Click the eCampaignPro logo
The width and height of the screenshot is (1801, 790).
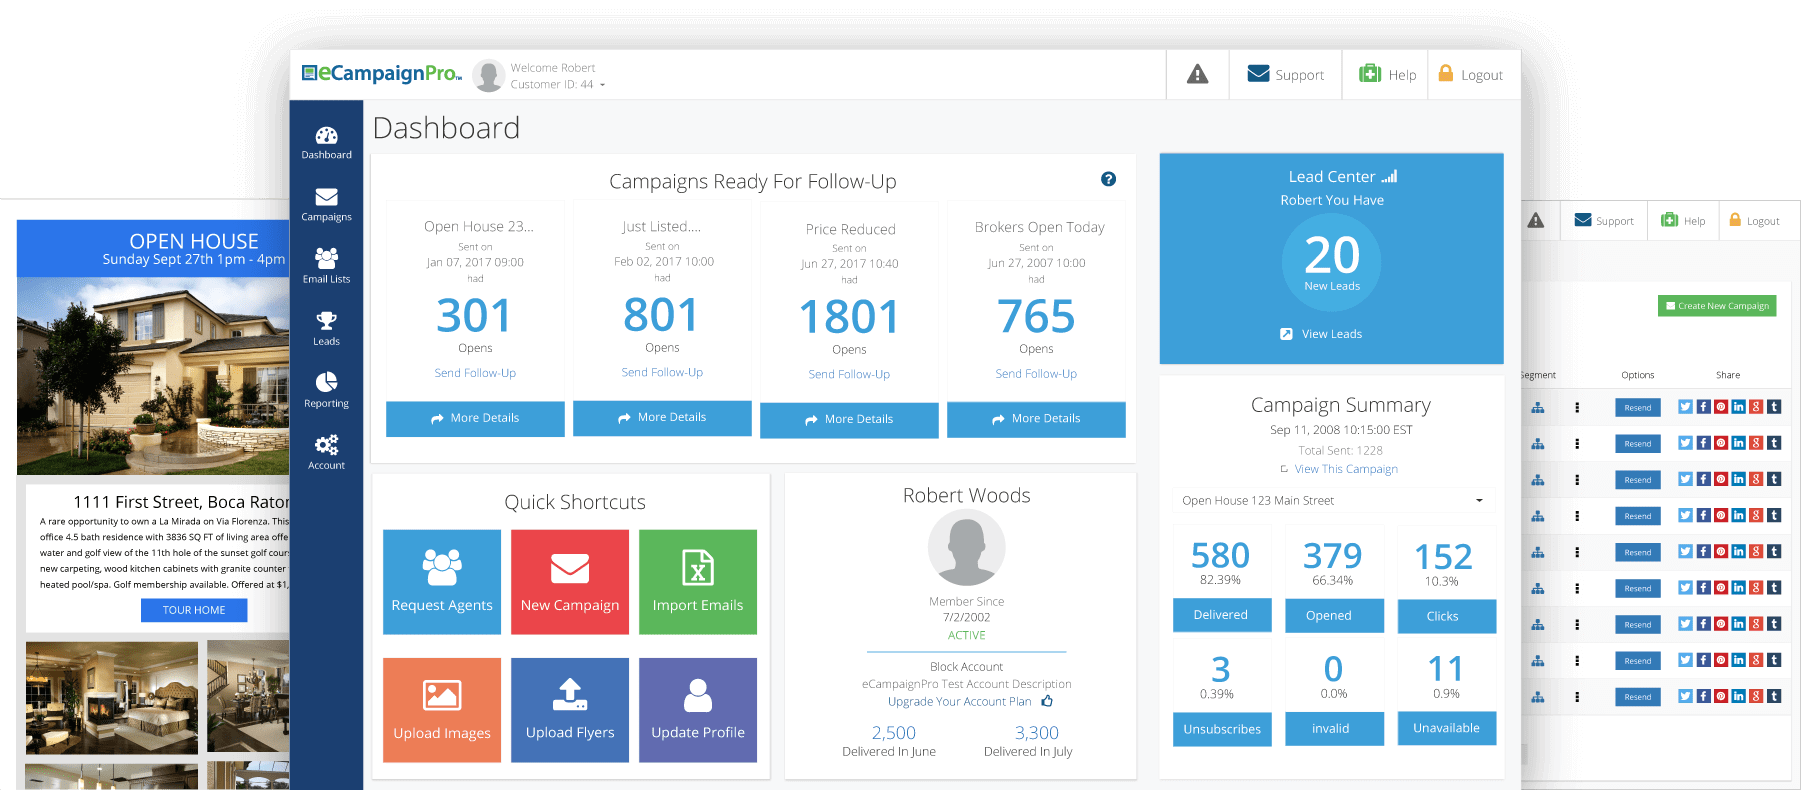pyautogui.click(x=382, y=73)
